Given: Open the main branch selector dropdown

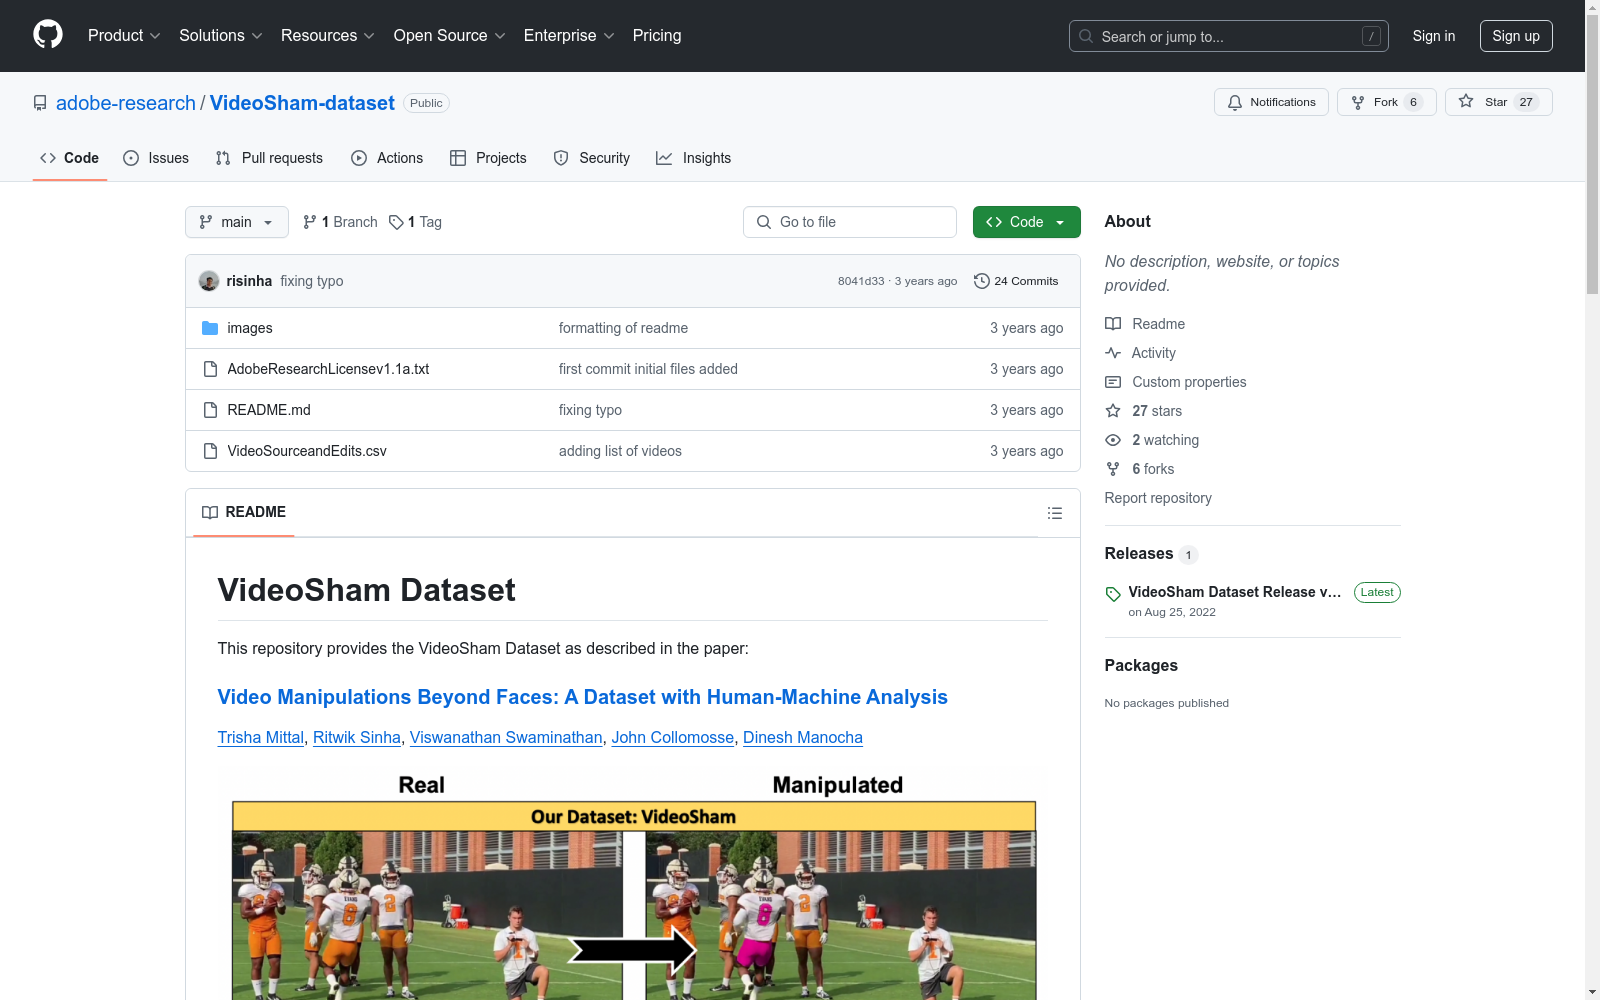Looking at the screenshot, I should point(237,222).
